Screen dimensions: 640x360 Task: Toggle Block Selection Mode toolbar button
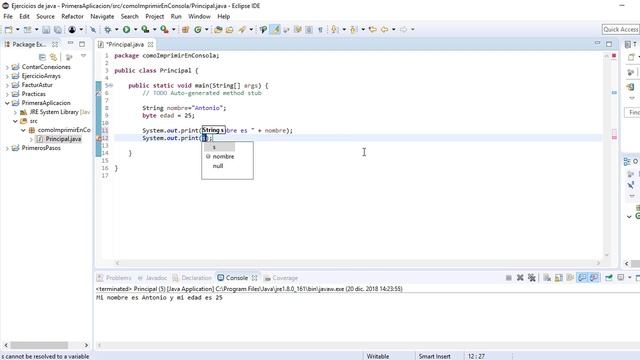point(309,30)
